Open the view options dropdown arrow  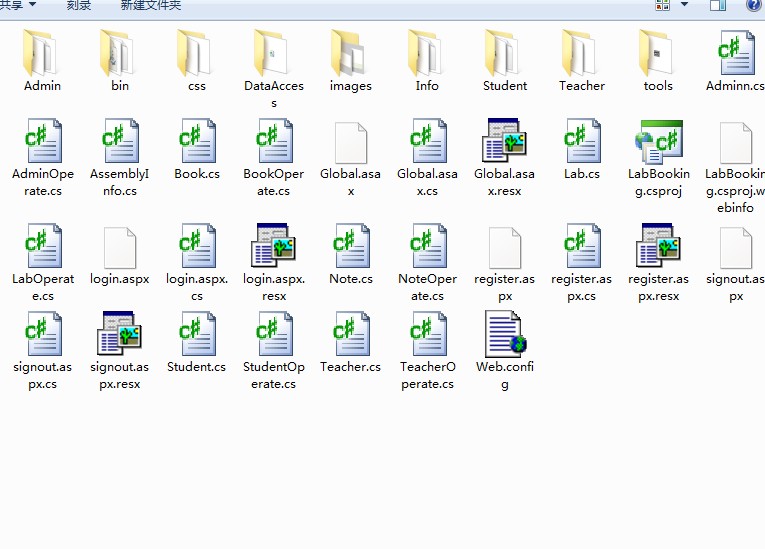pyautogui.click(x=684, y=4)
